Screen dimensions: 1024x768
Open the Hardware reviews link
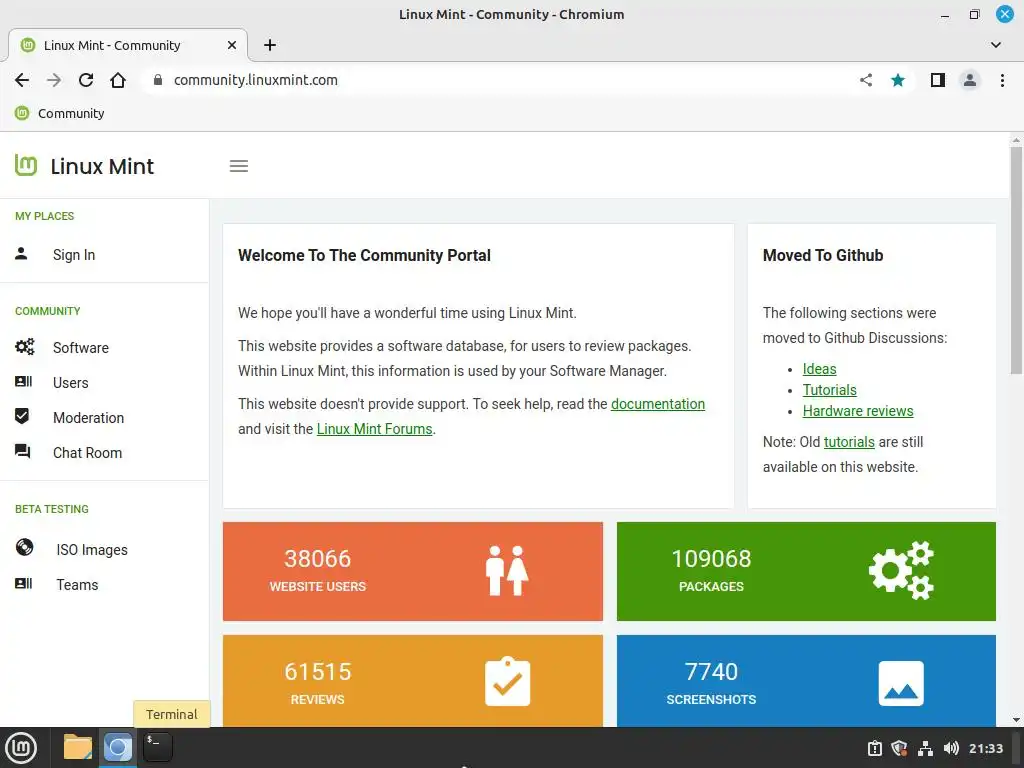click(858, 411)
